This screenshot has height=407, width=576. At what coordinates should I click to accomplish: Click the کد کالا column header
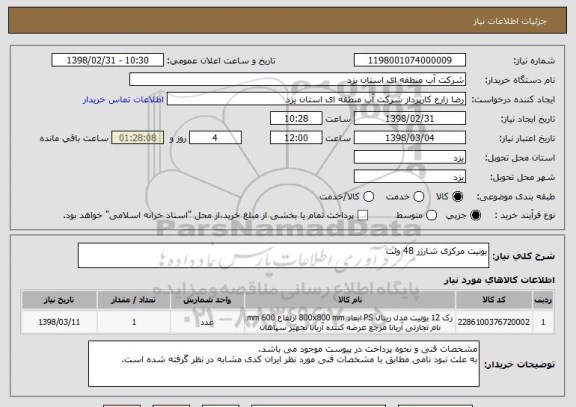494,300
